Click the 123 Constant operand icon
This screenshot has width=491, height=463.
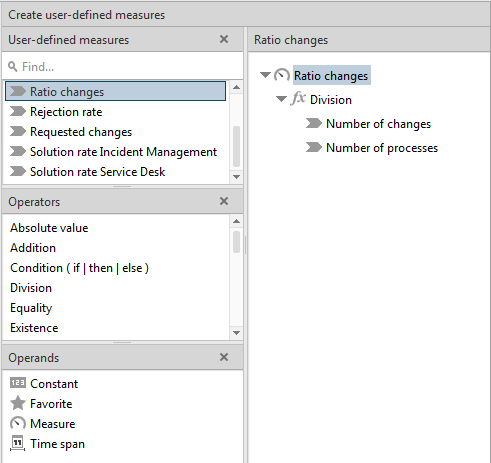coord(18,383)
